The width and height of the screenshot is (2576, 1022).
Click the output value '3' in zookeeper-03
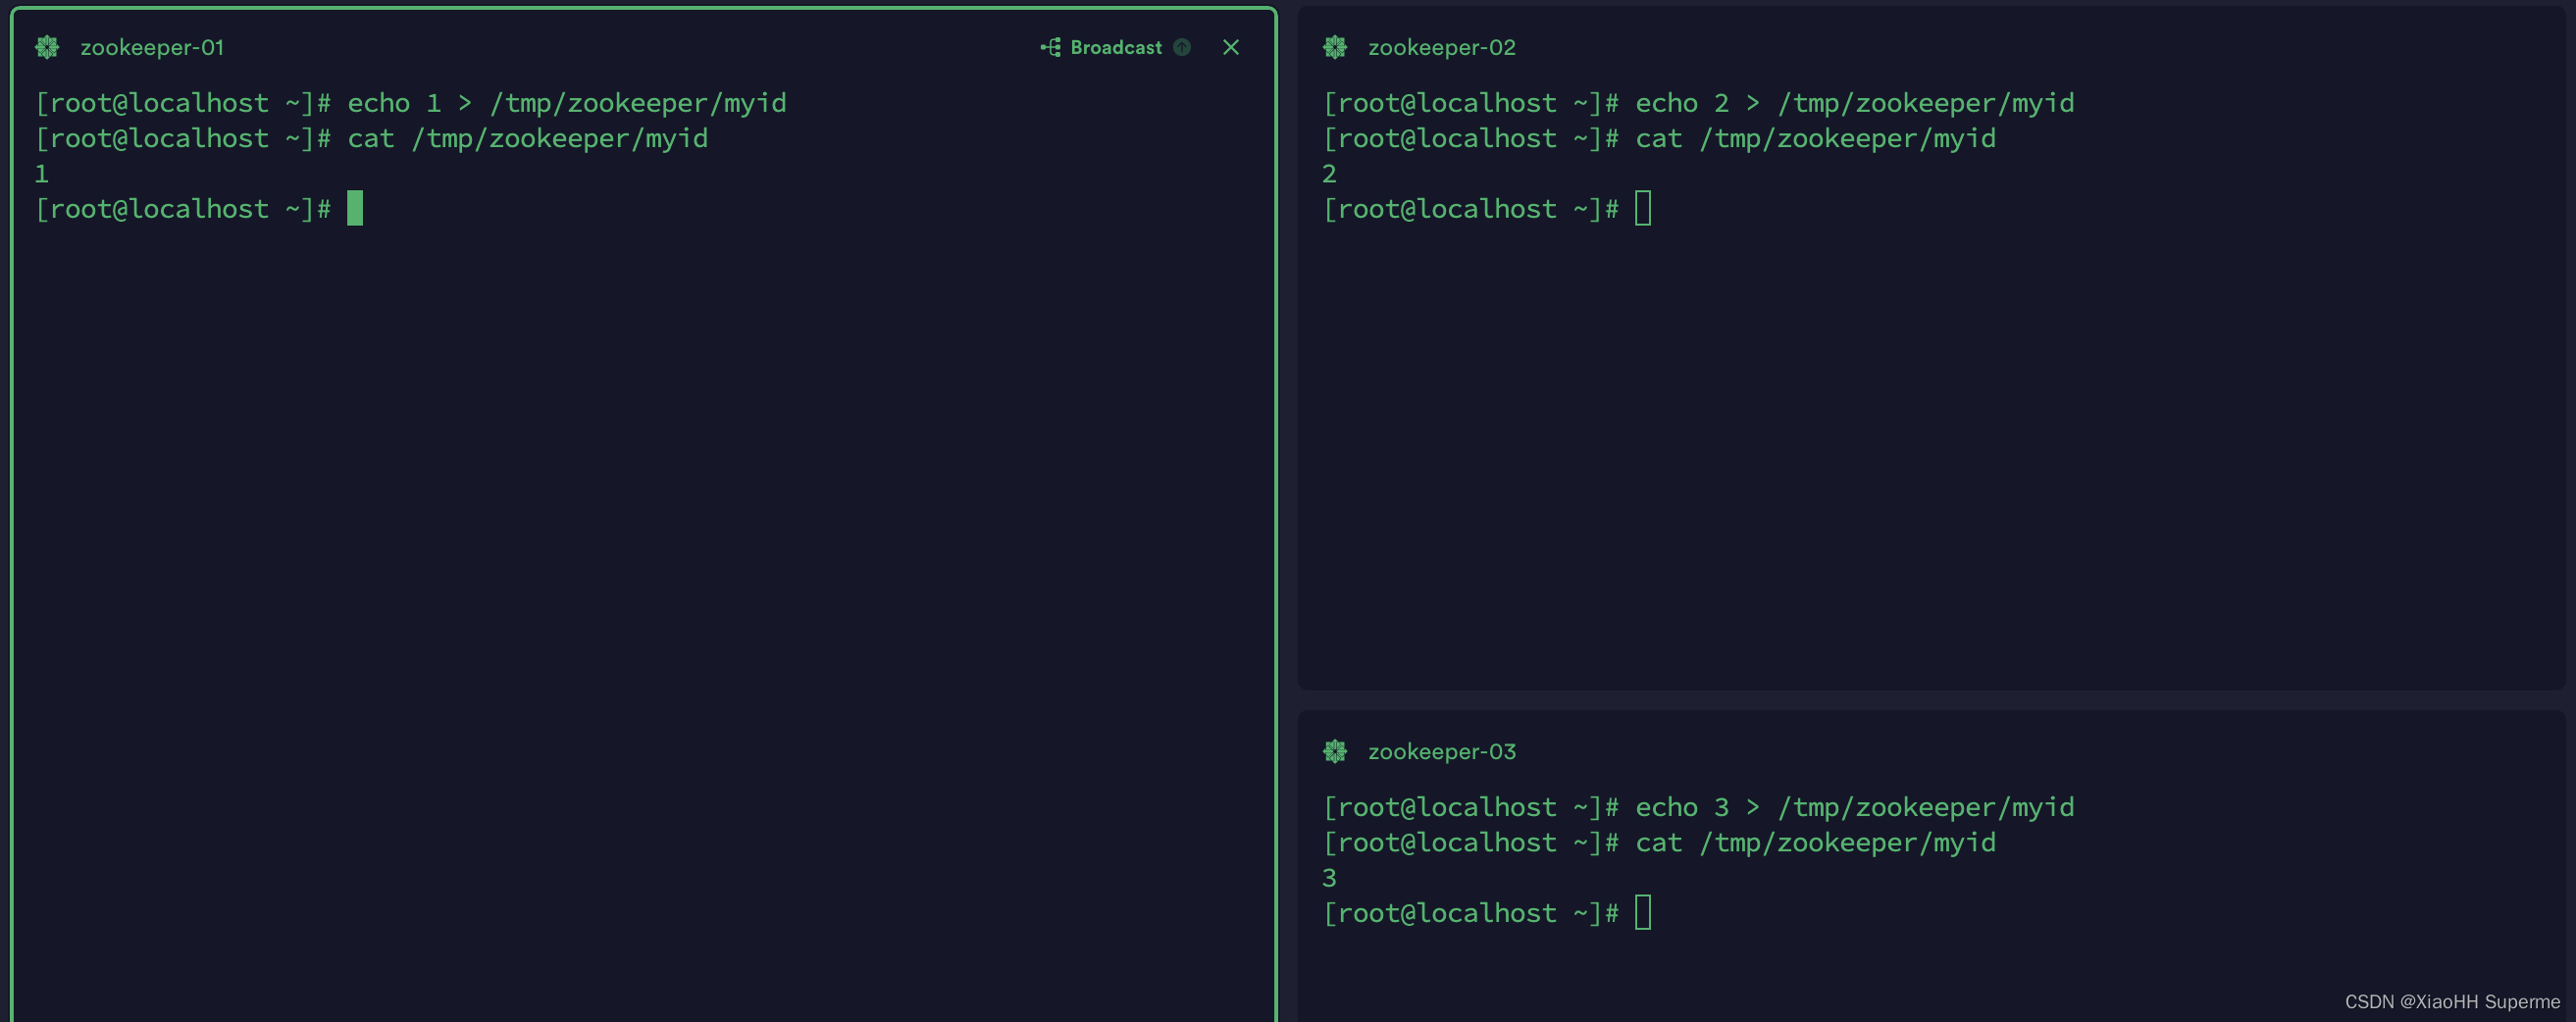click(1329, 878)
